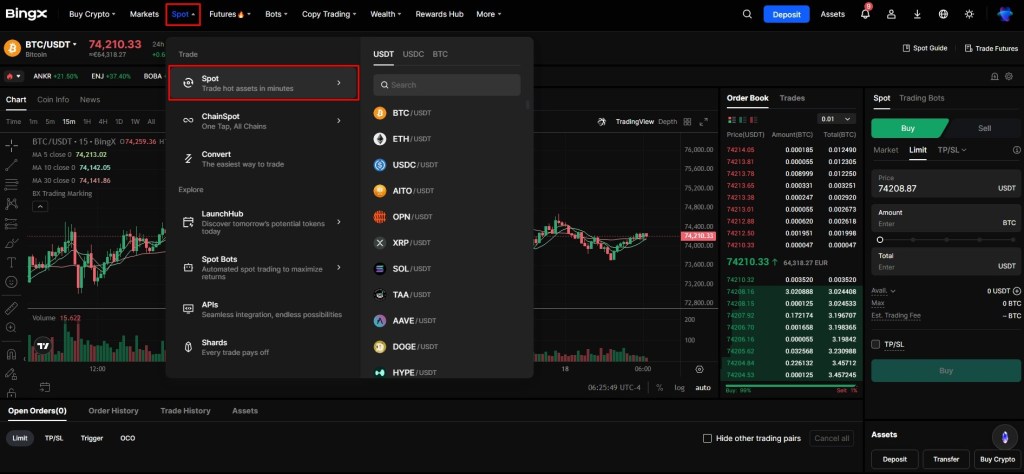Screen dimensions: 1024x474
Task: Select the ruler measure tool
Action: 11,308
